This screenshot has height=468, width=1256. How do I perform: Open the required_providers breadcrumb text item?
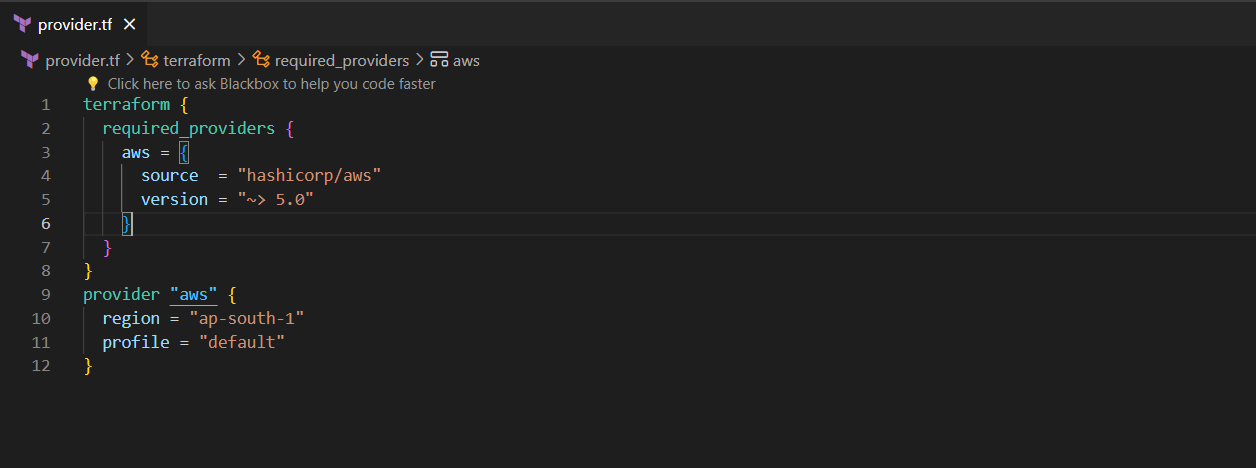(342, 60)
